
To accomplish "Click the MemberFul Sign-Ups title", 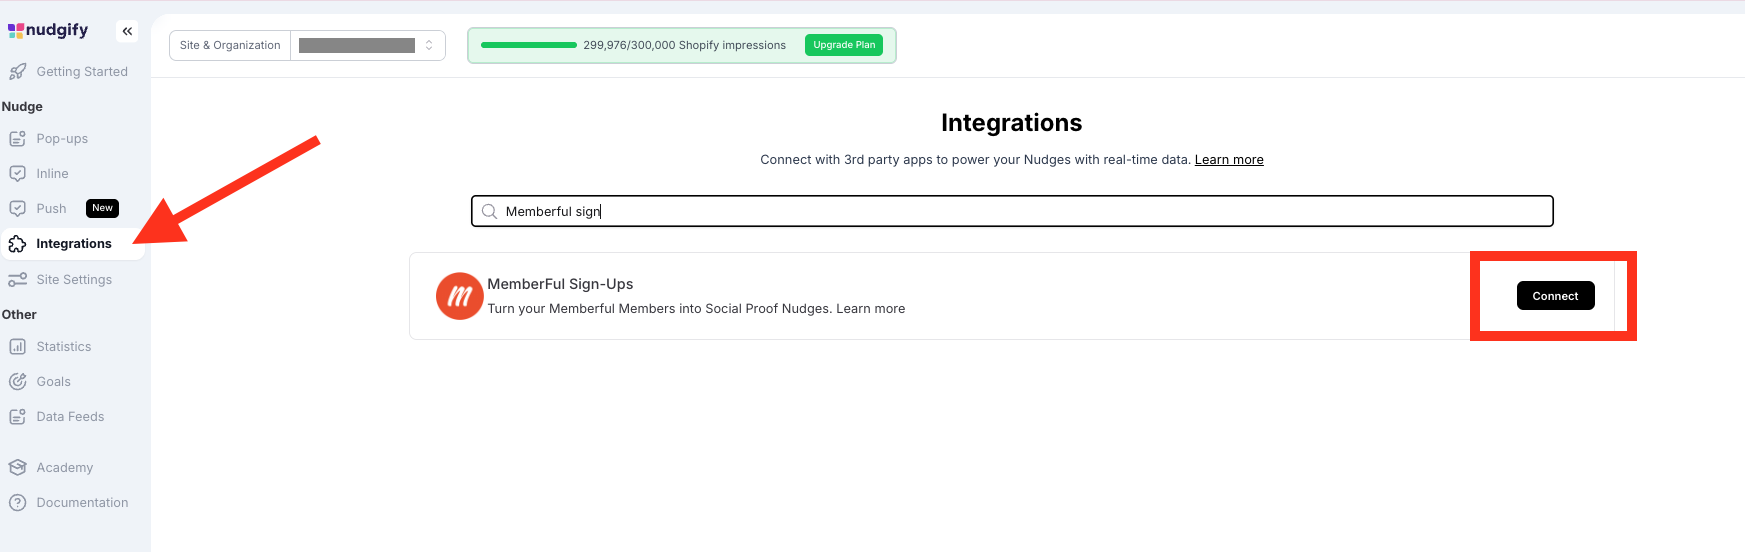I will click(x=560, y=284).
